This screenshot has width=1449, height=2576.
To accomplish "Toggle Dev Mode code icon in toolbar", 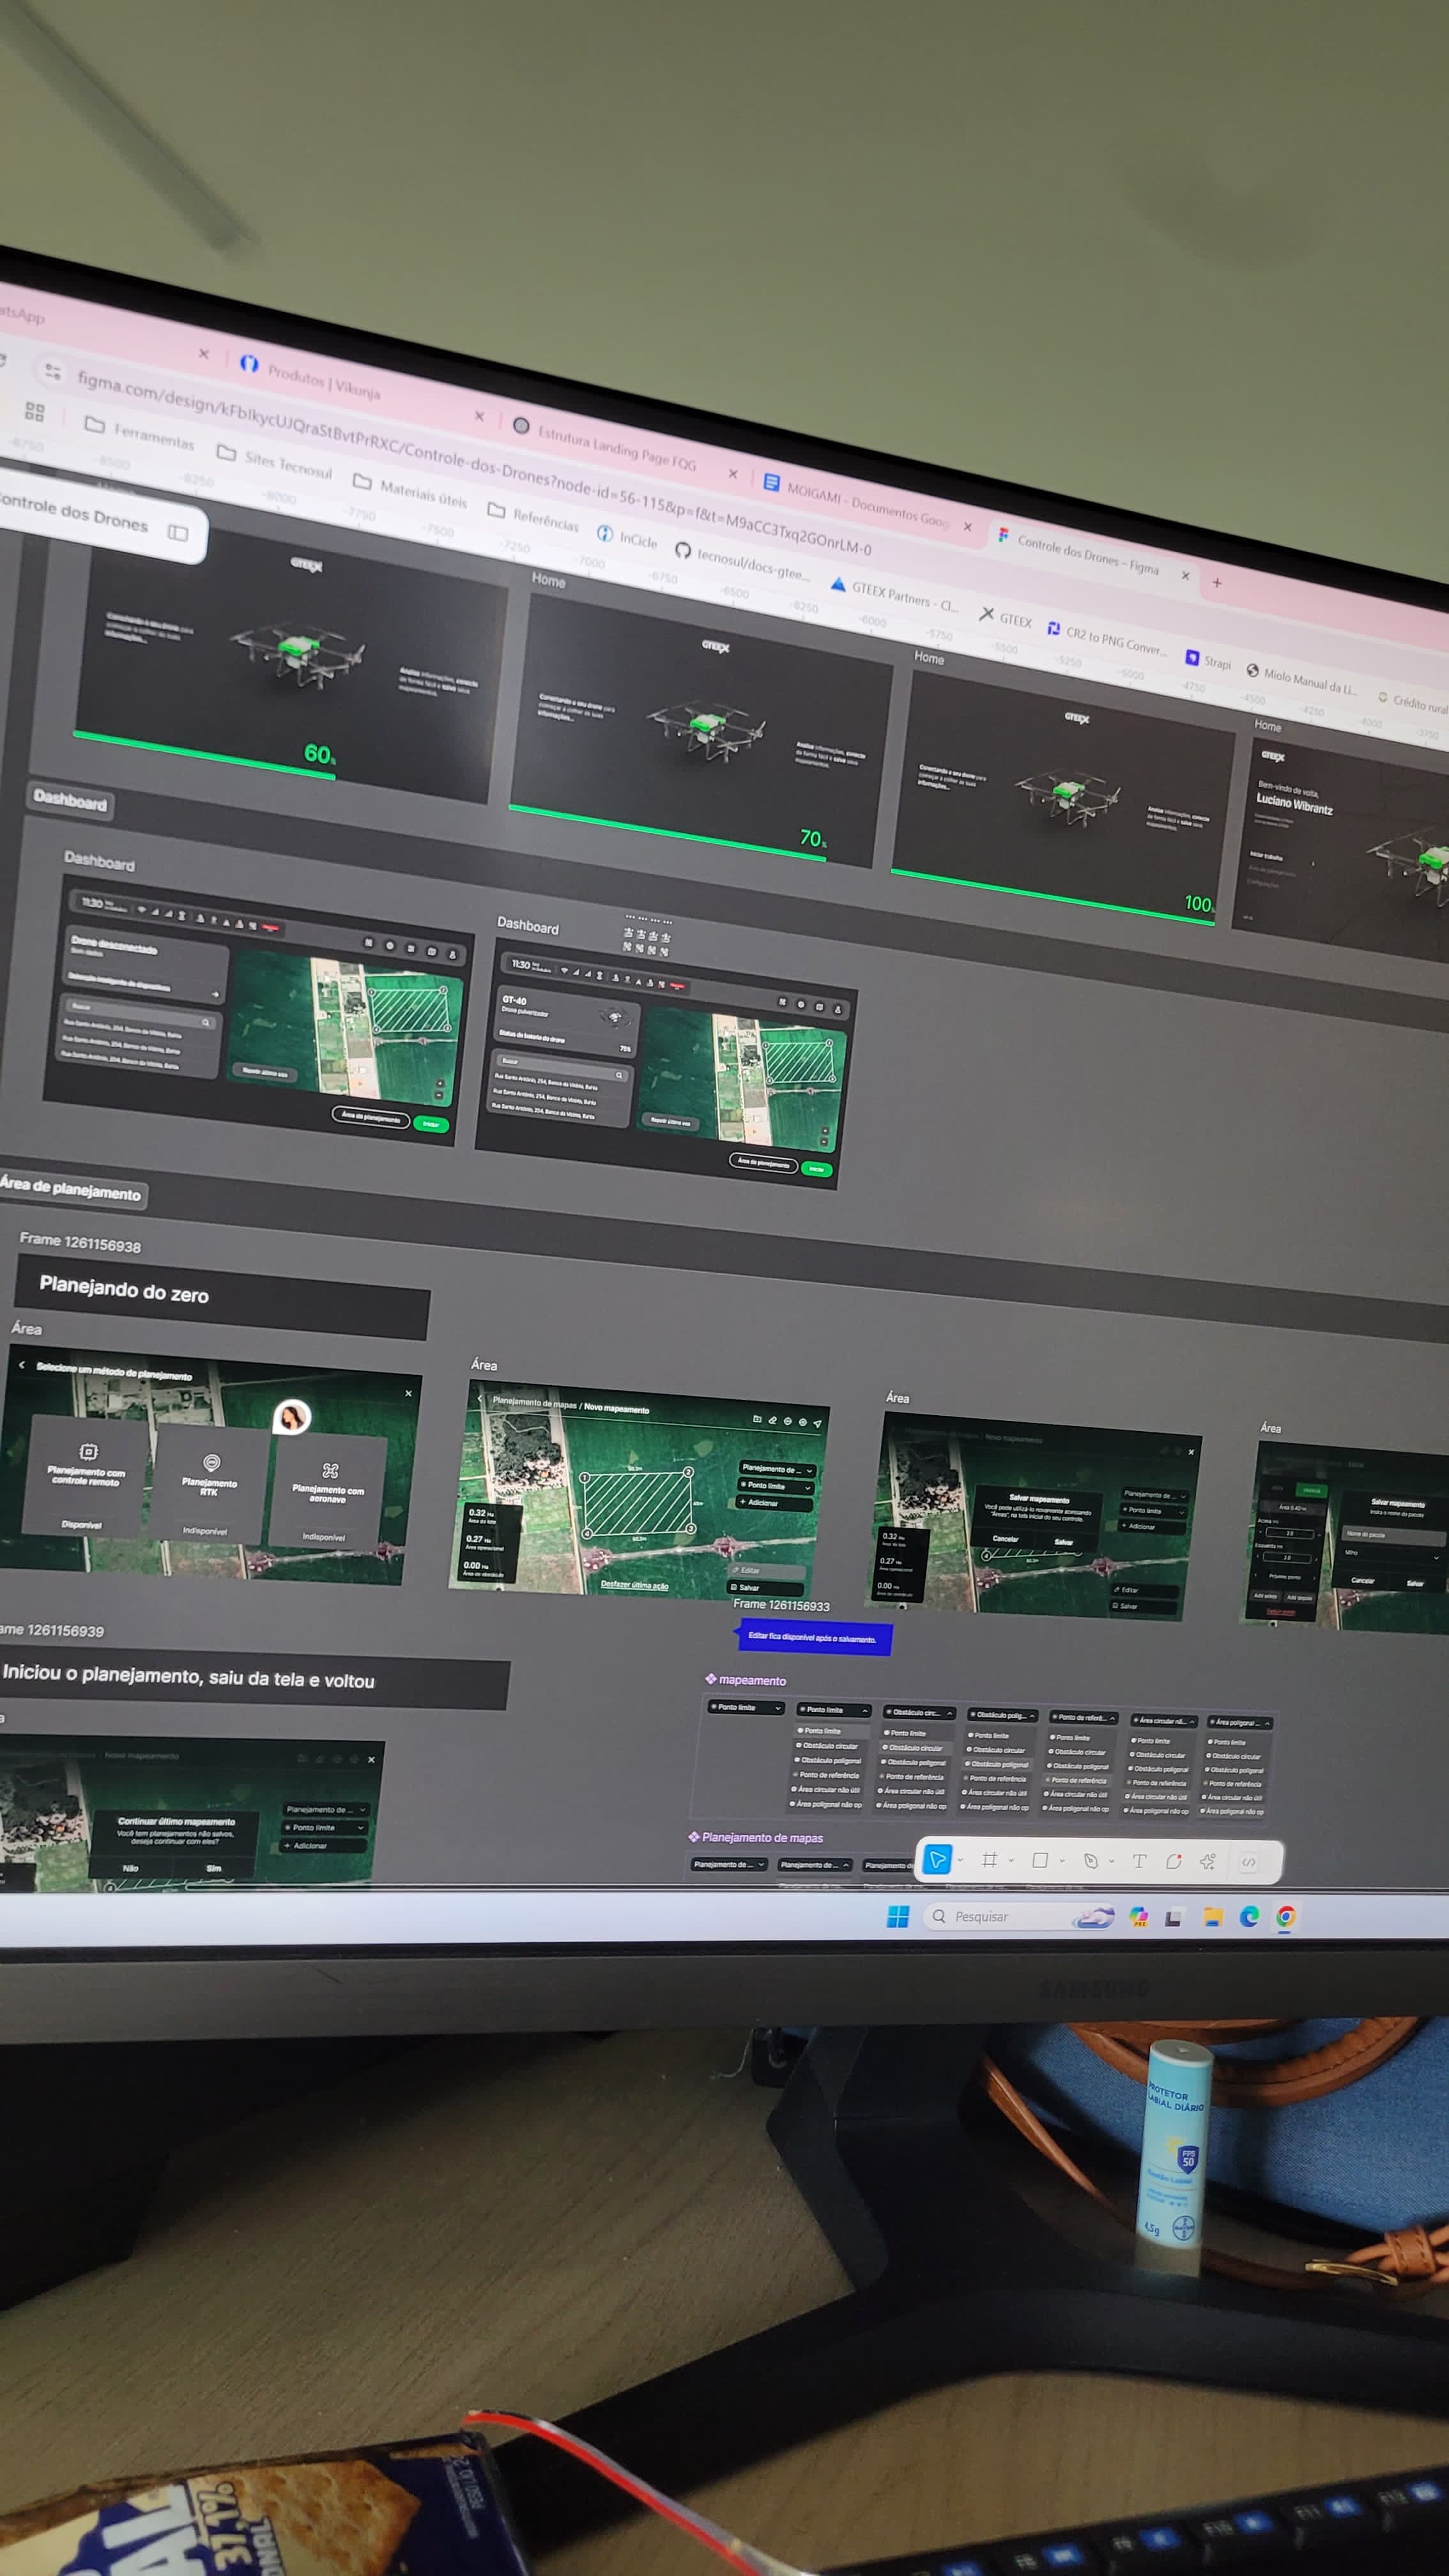I will point(1249,1862).
